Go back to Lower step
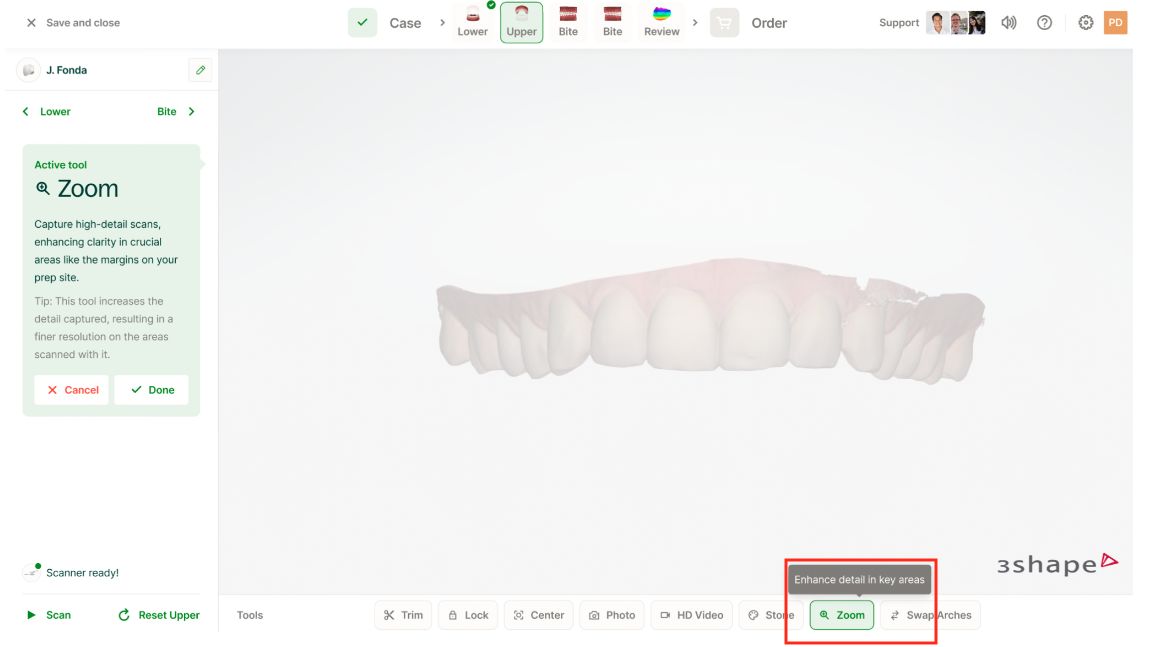 pyautogui.click(x=47, y=112)
